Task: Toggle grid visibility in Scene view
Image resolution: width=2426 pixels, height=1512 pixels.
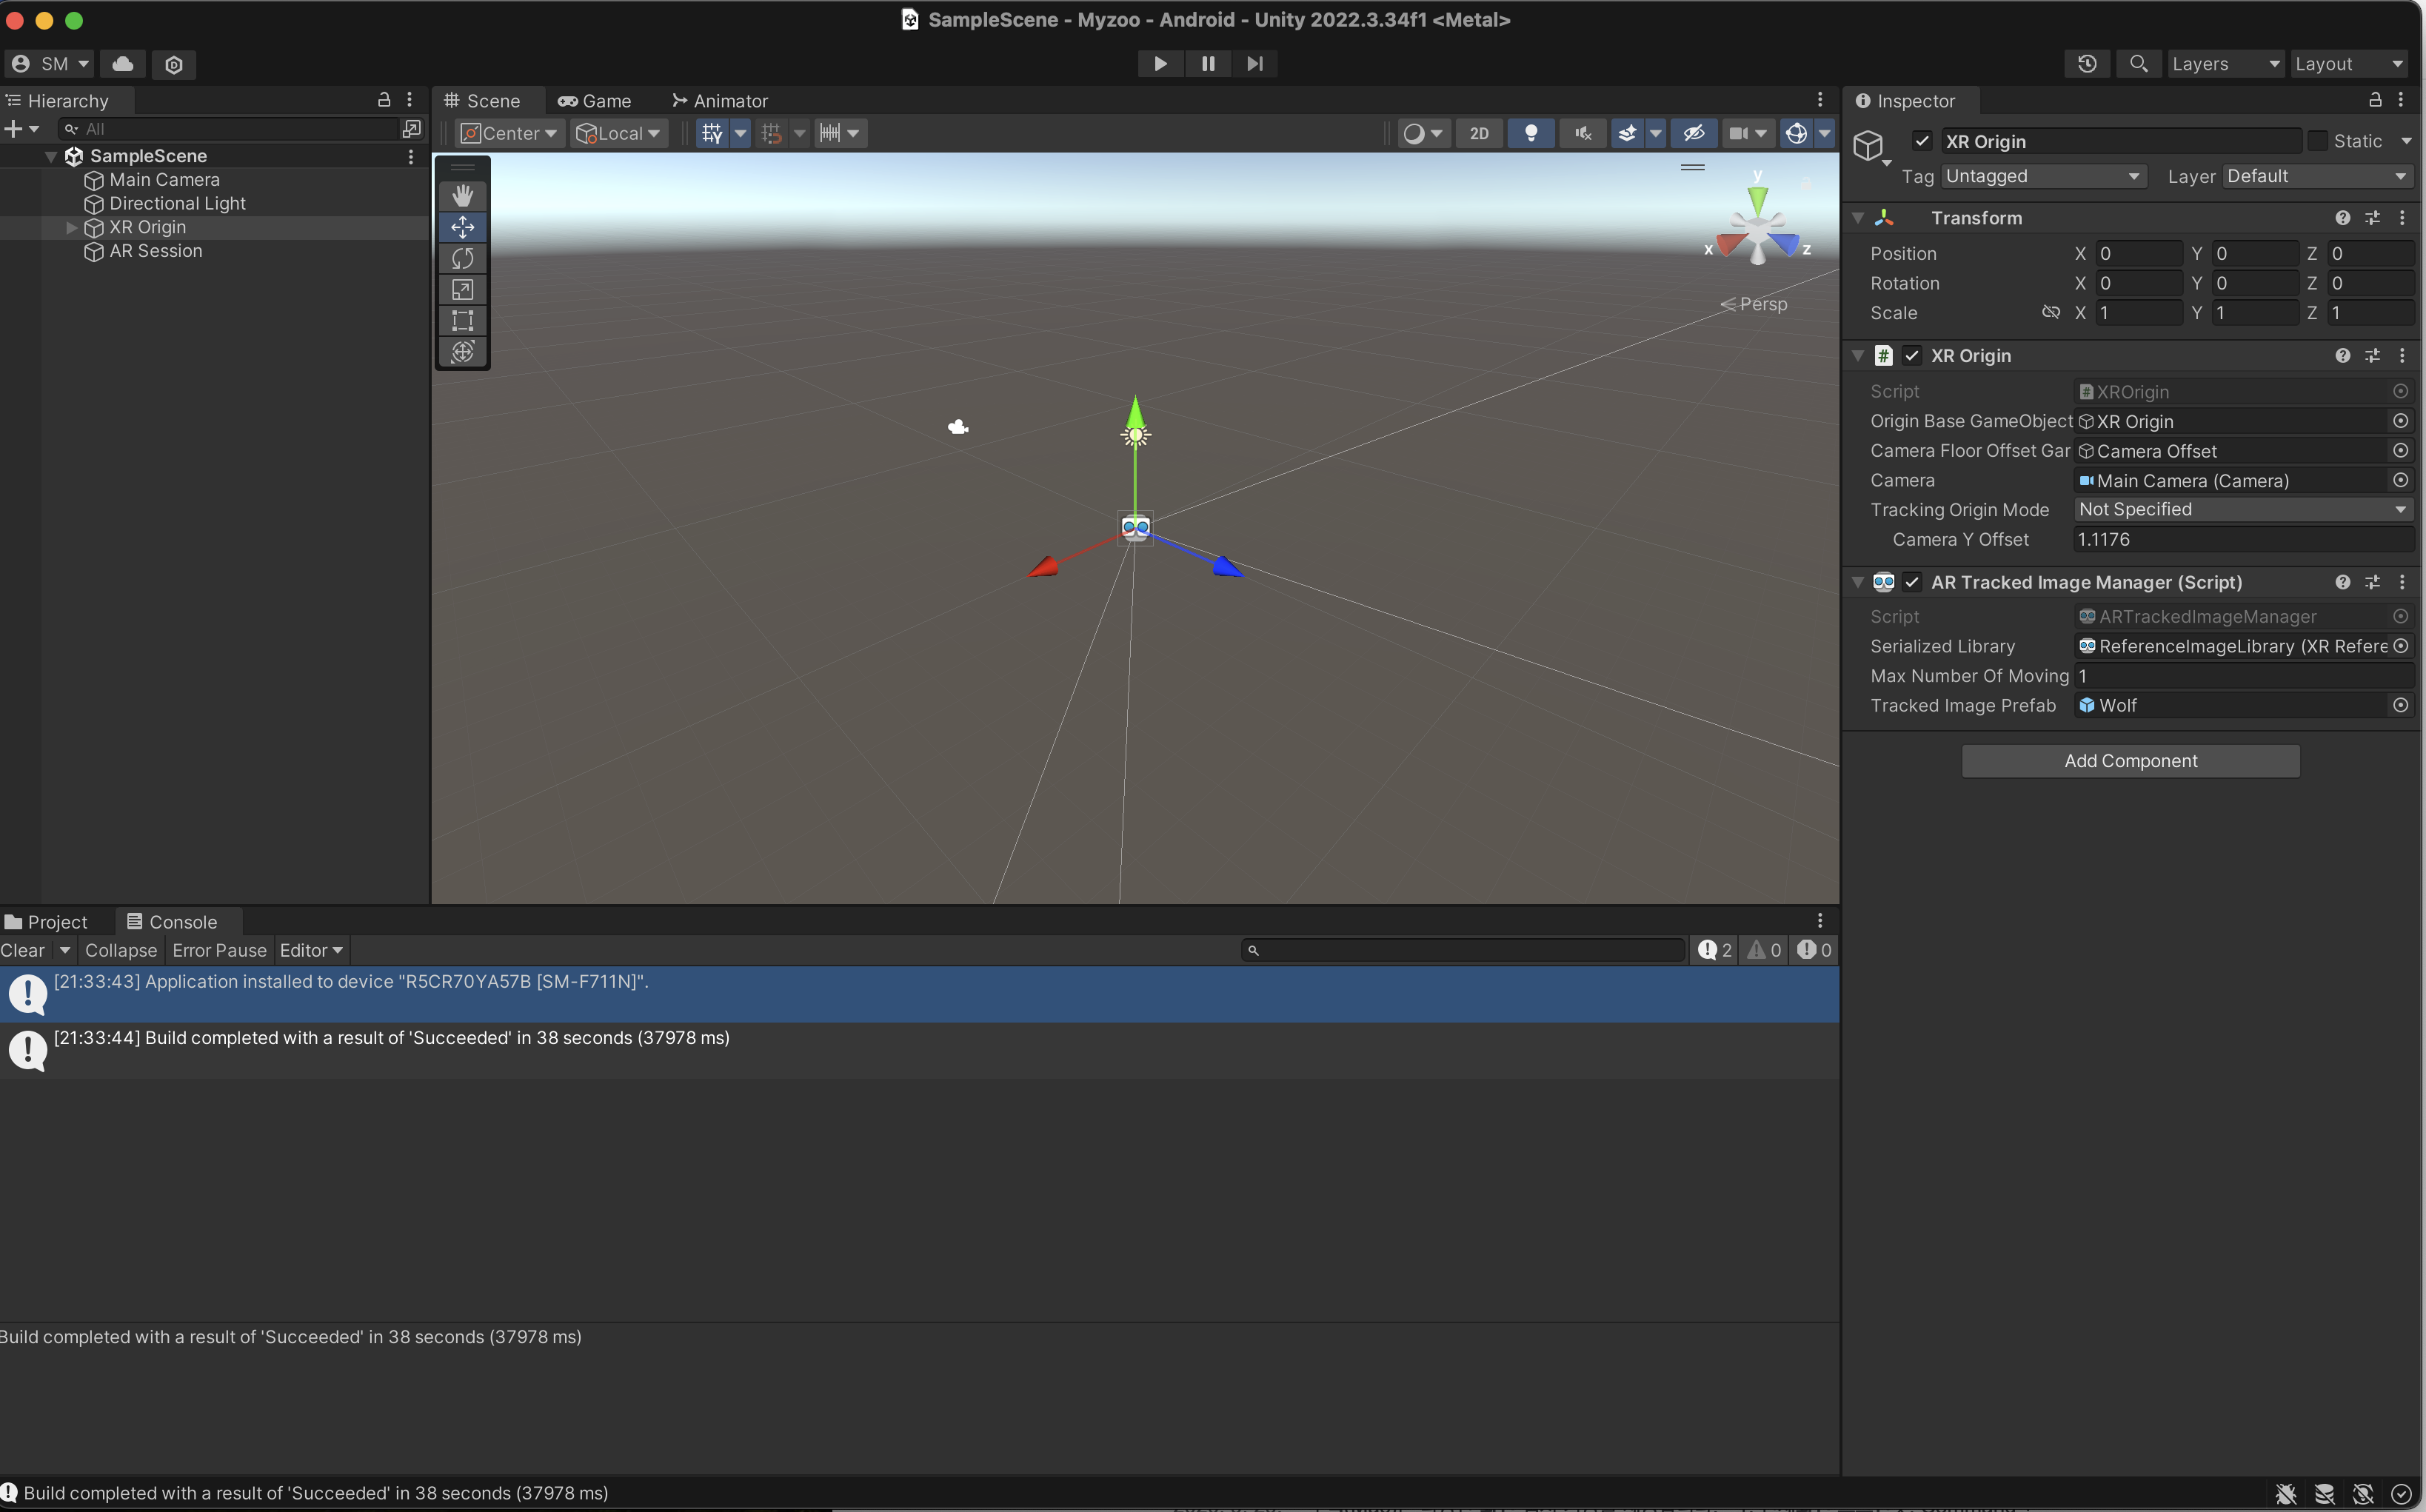Action: (712, 134)
